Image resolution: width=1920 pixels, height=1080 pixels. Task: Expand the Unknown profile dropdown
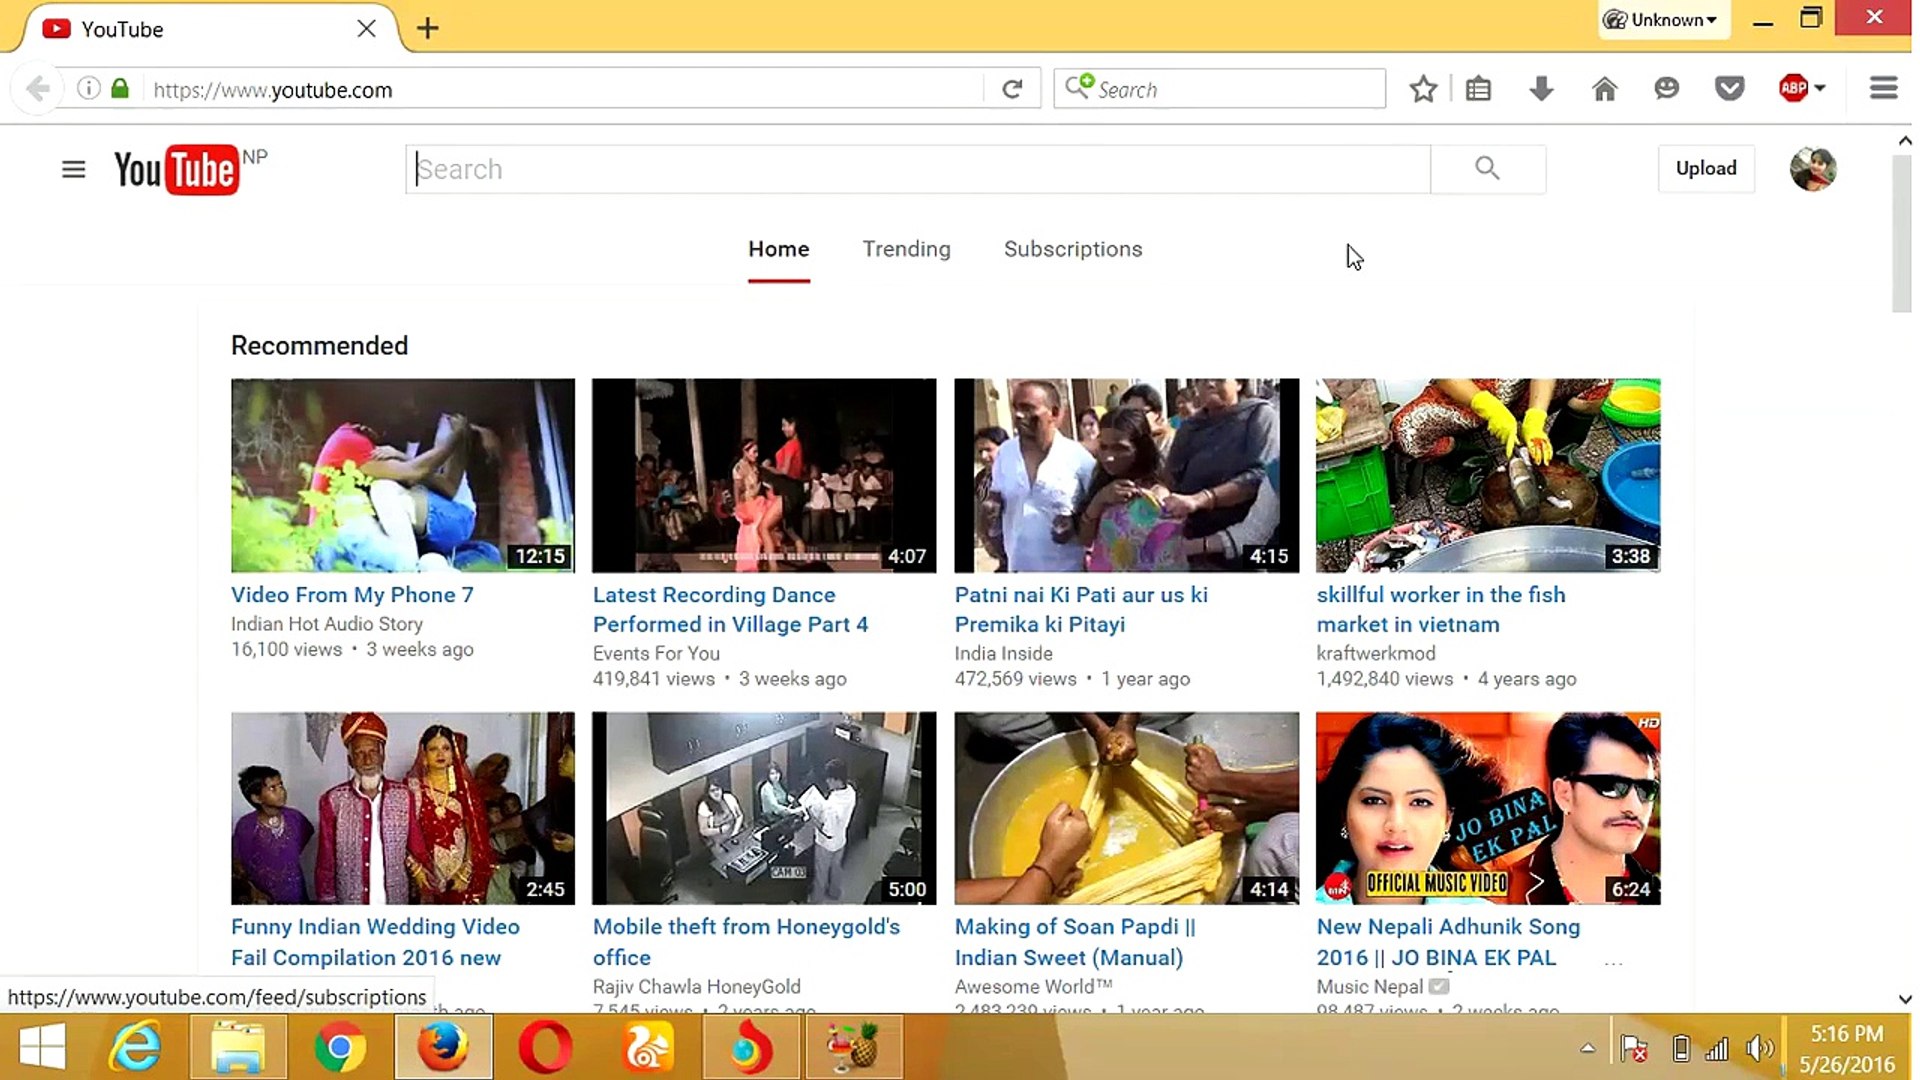[x=1664, y=20]
